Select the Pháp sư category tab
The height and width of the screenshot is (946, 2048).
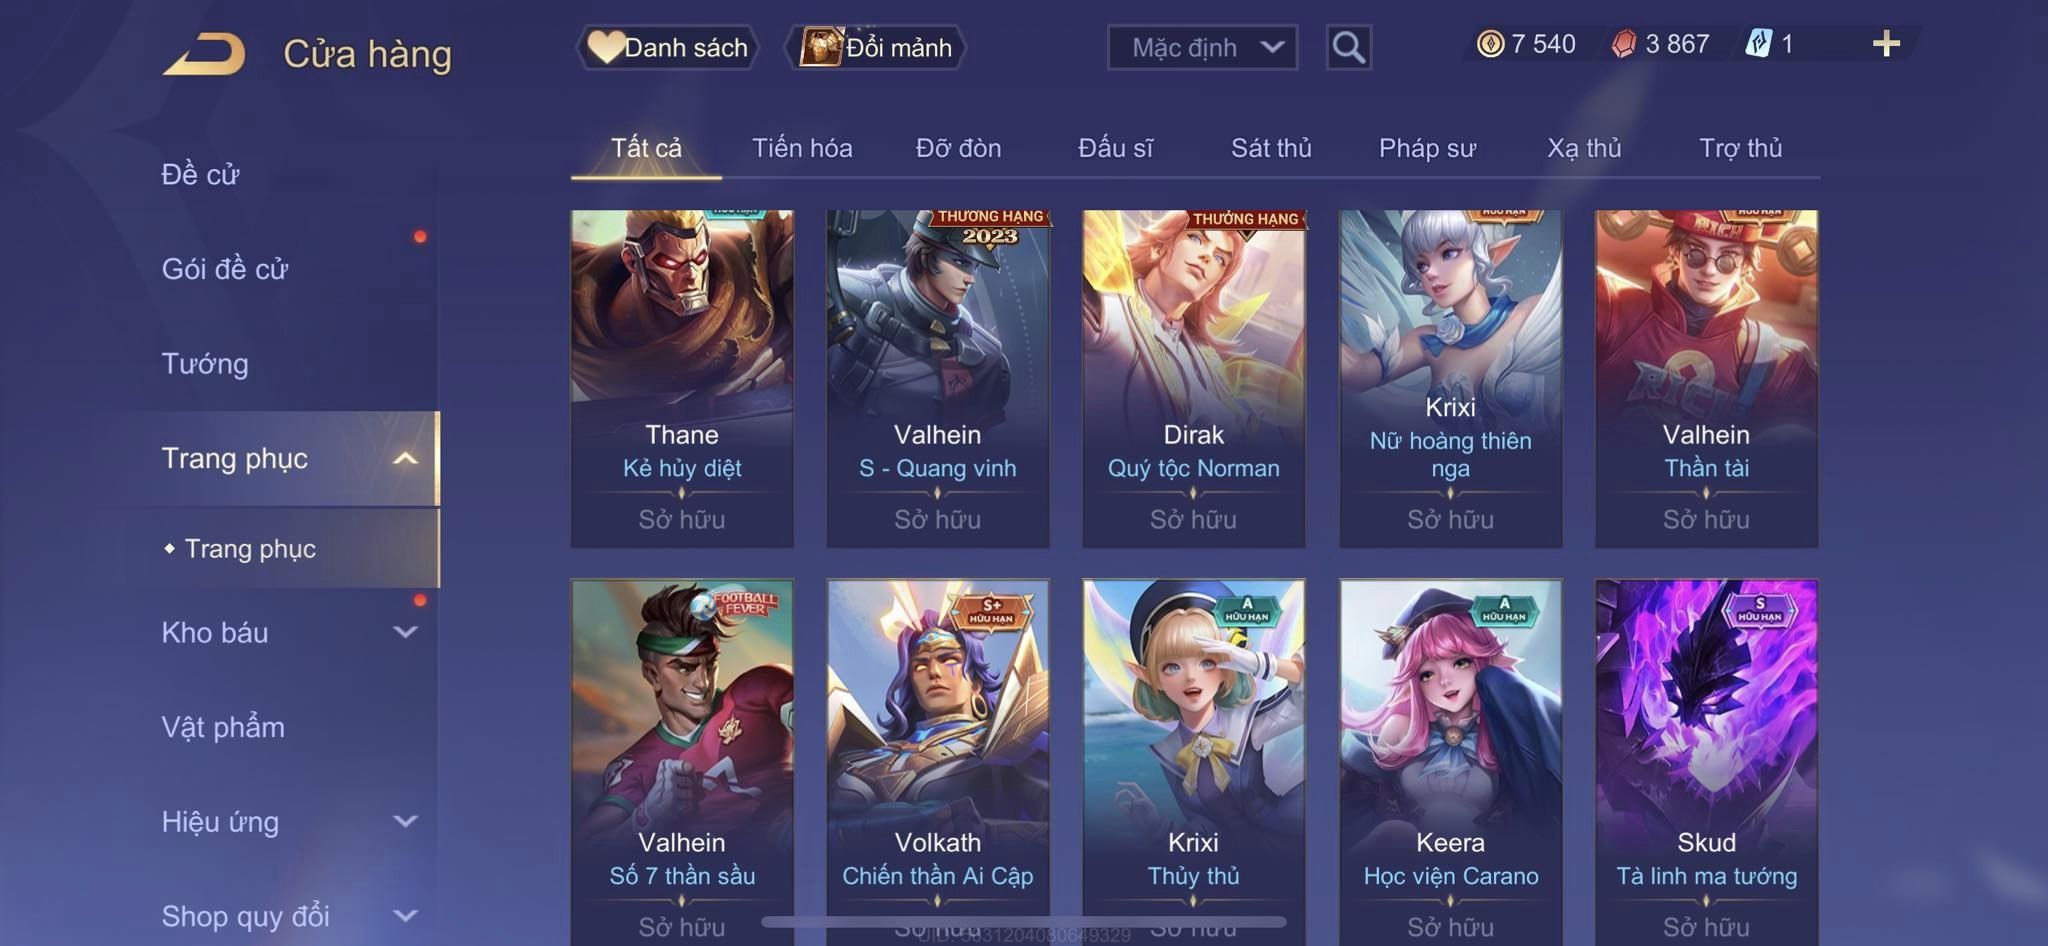point(1427,148)
